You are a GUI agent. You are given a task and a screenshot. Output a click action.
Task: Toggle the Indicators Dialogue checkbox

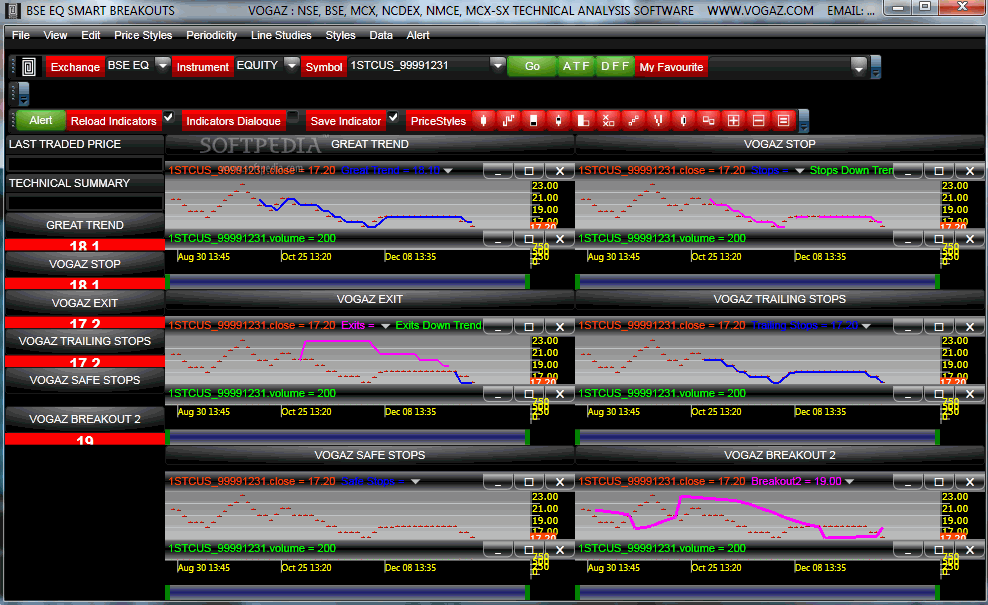[x=292, y=117]
